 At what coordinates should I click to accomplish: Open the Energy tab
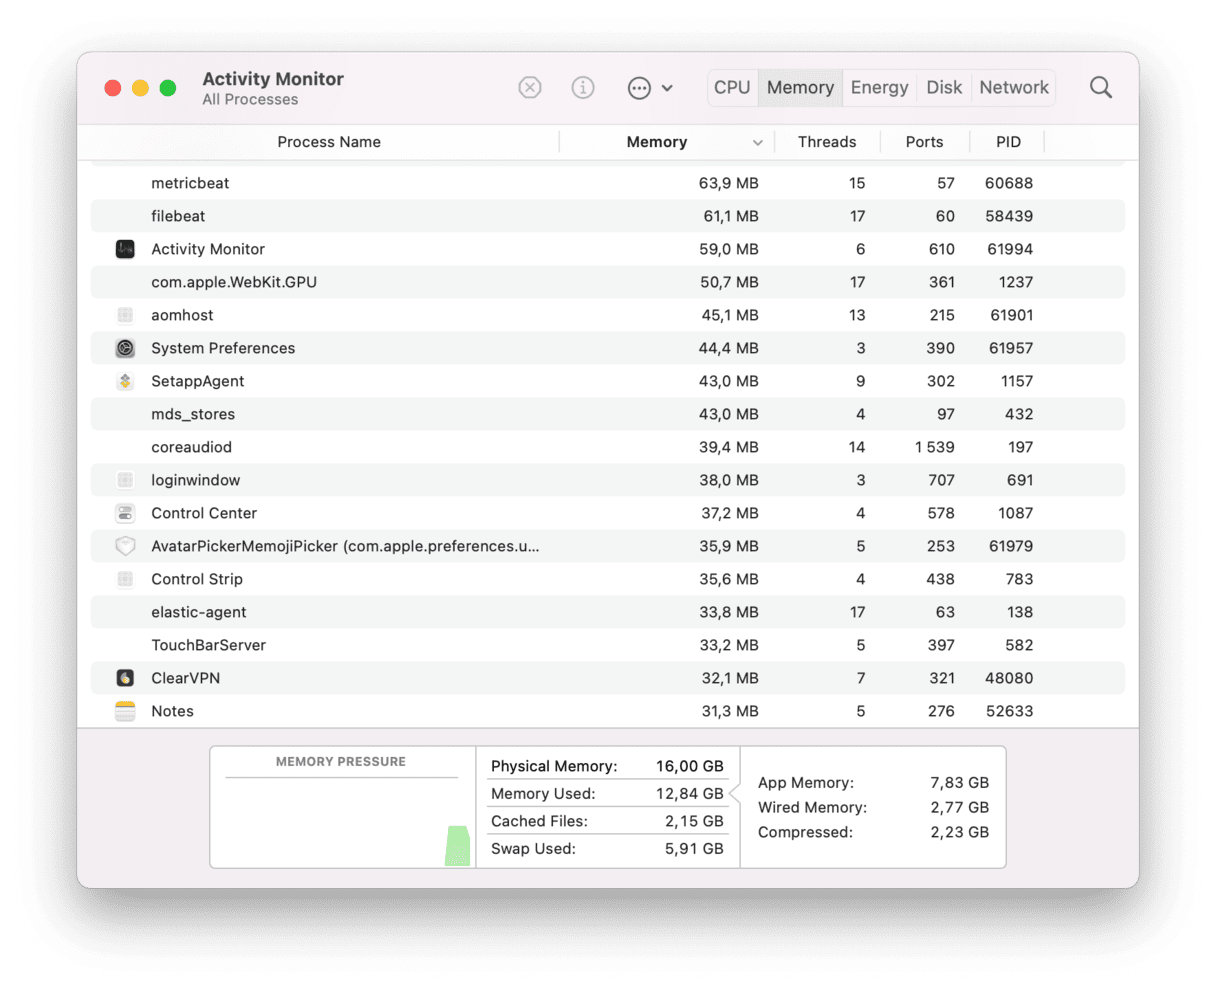coord(879,87)
